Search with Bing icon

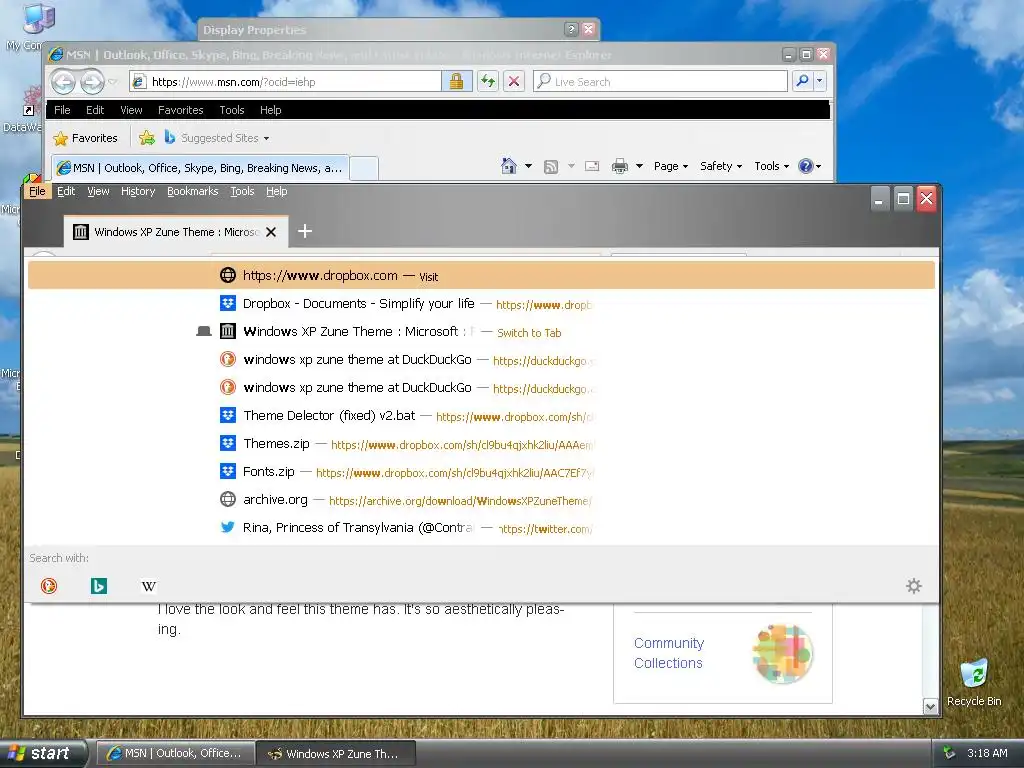tap(99, 586)
